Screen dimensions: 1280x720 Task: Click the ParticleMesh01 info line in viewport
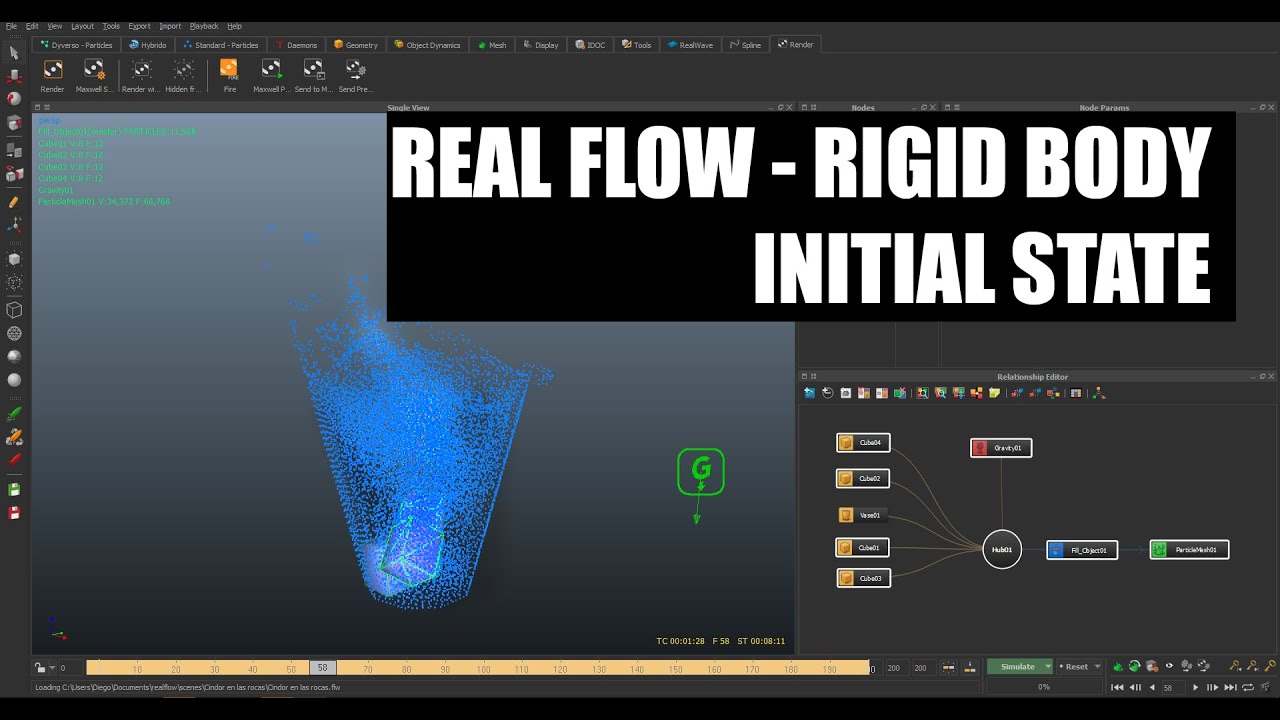(104, 202)
